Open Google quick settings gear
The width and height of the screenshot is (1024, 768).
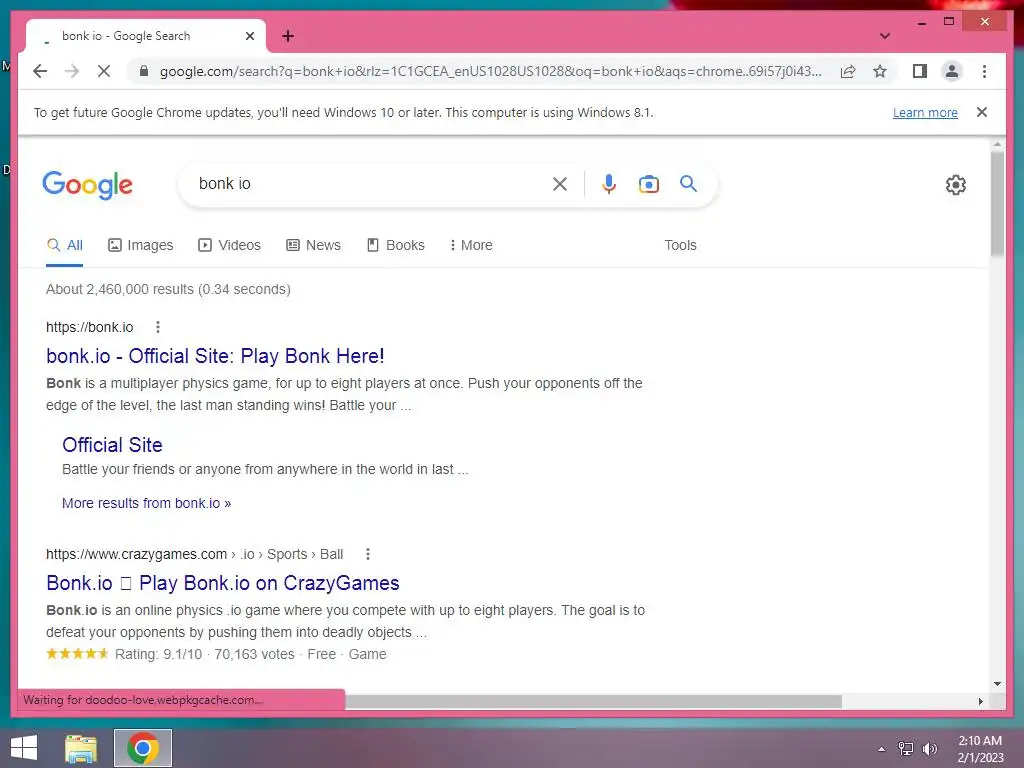pos(955,185)
